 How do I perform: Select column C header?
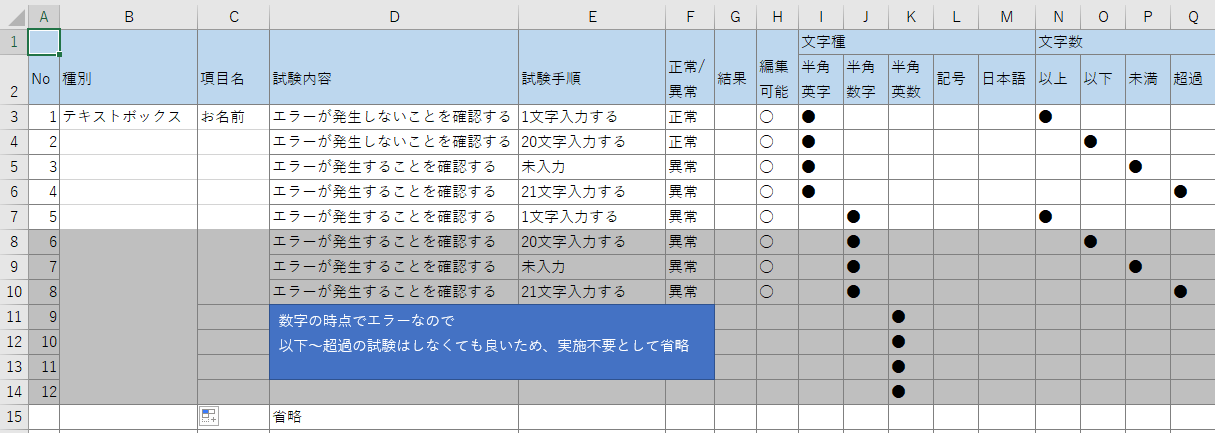coord(234,17)
